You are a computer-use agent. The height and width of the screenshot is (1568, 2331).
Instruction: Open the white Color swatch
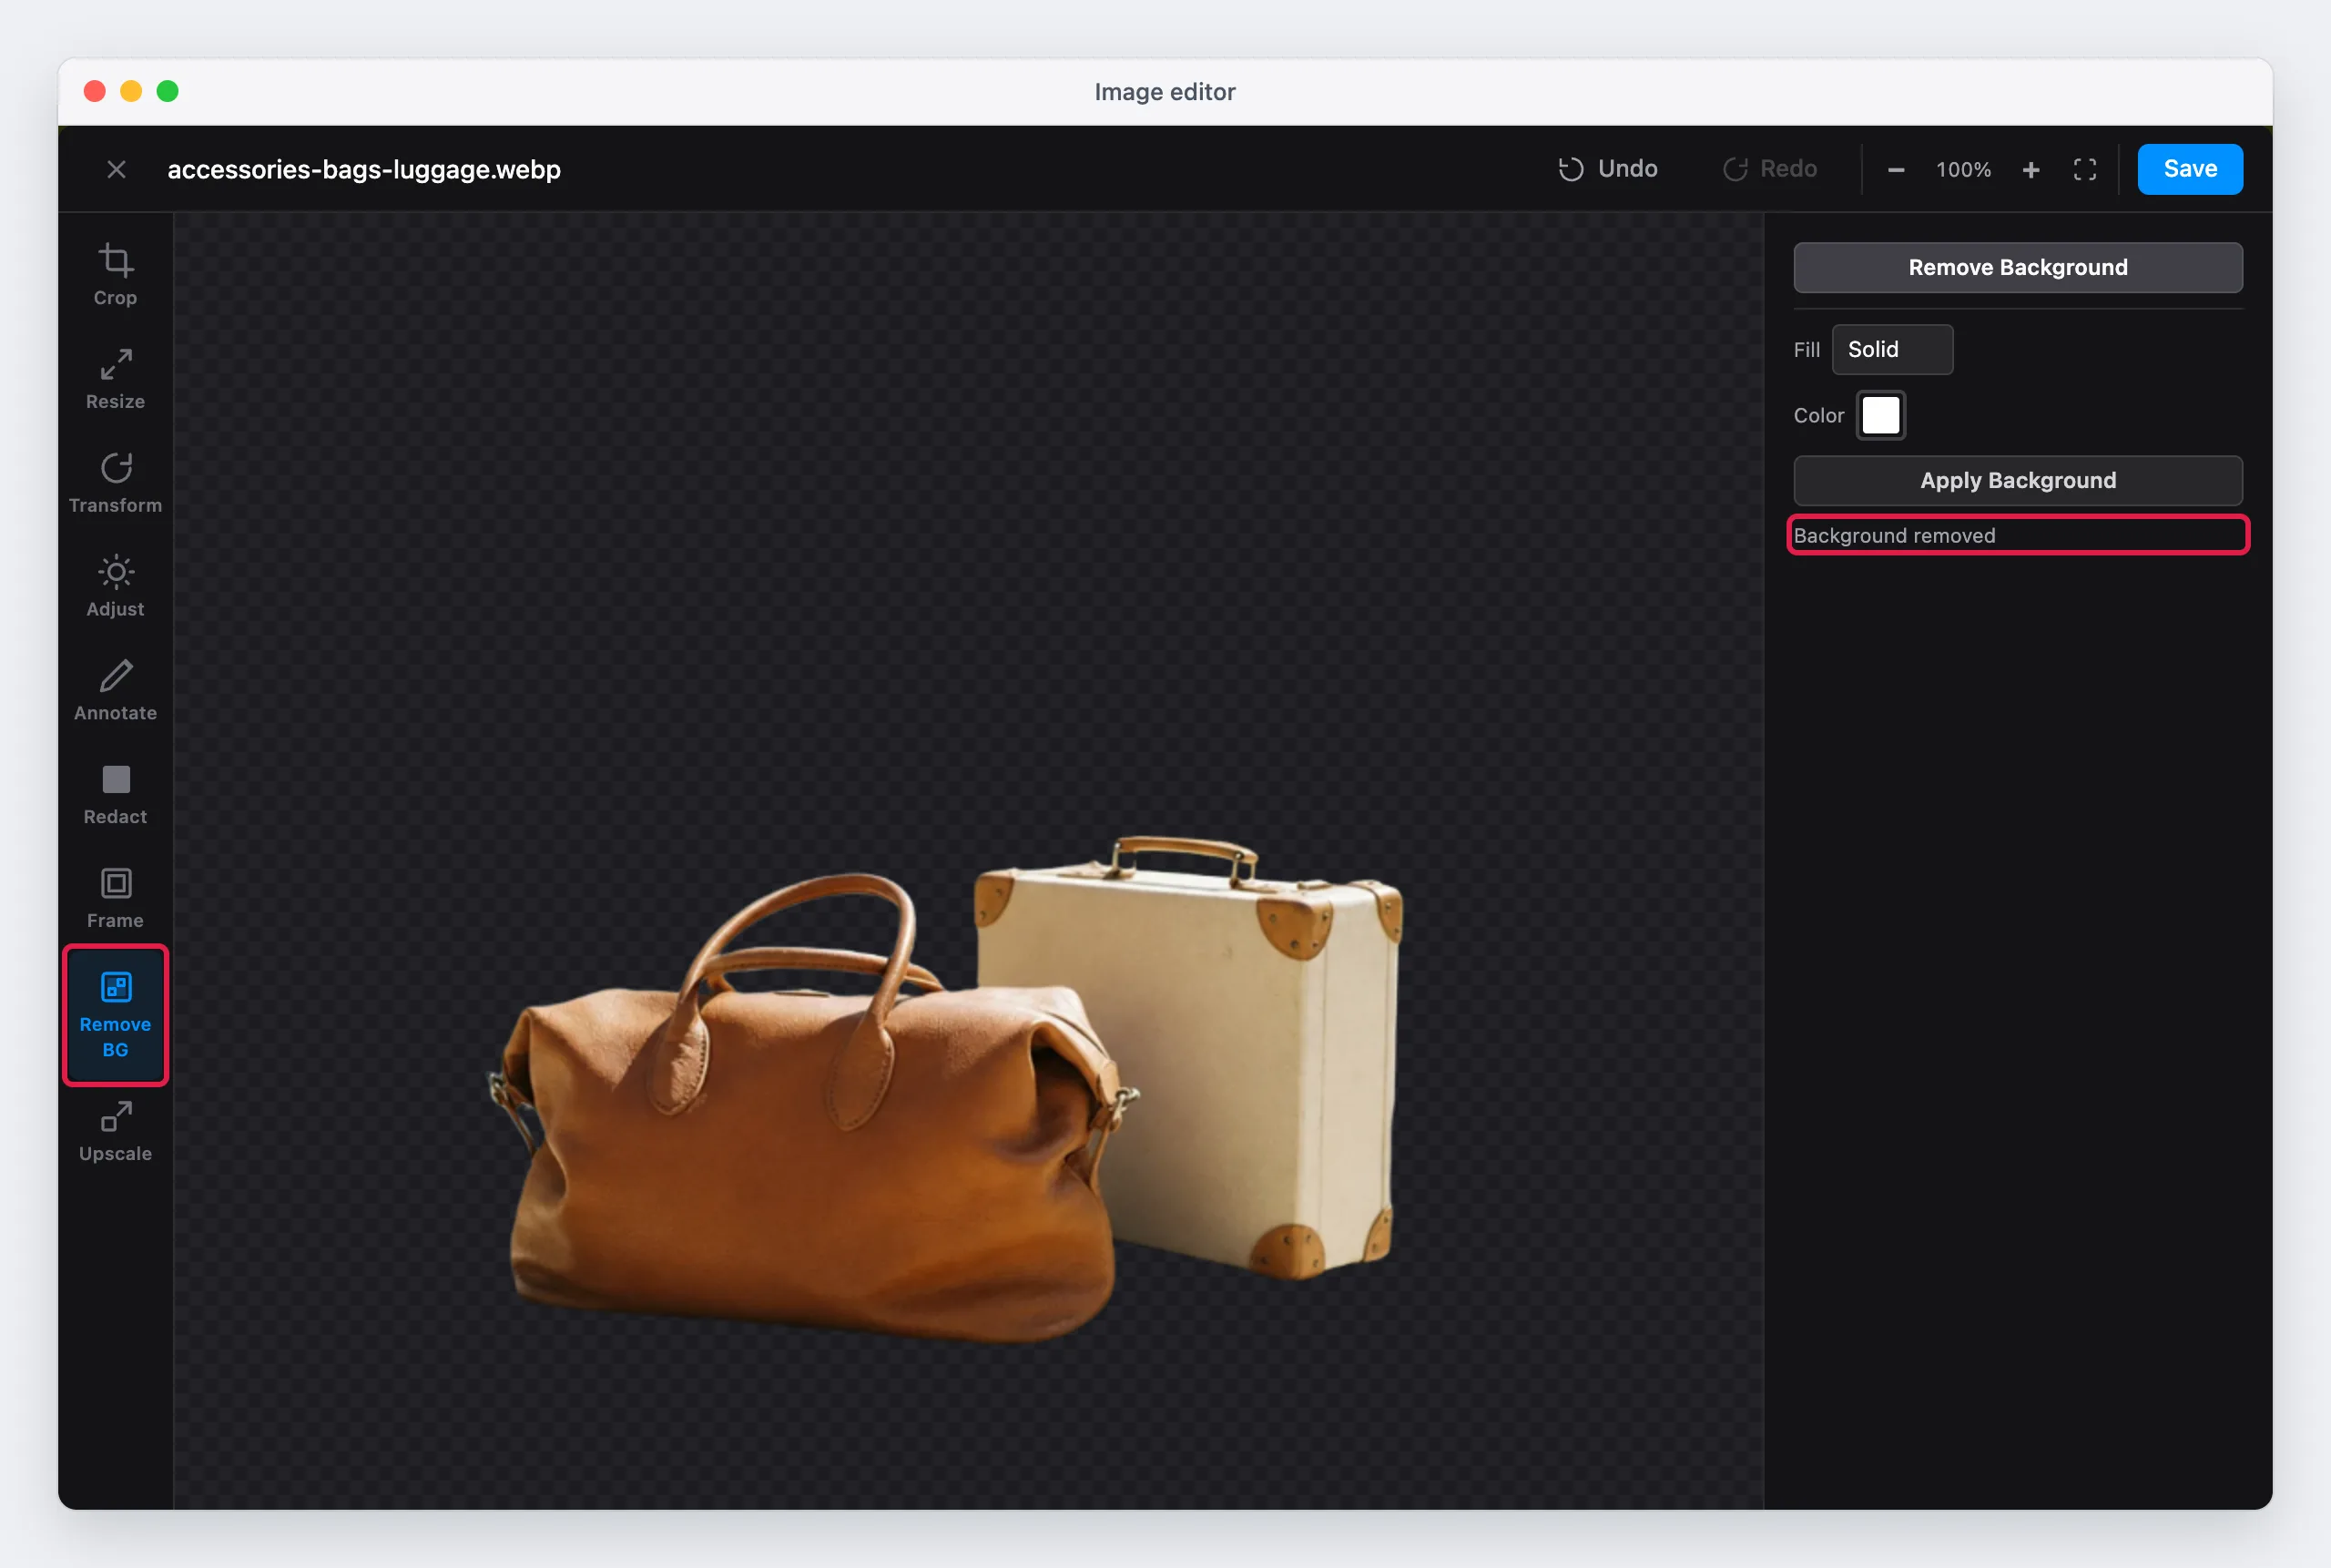tap(1881, 415)
